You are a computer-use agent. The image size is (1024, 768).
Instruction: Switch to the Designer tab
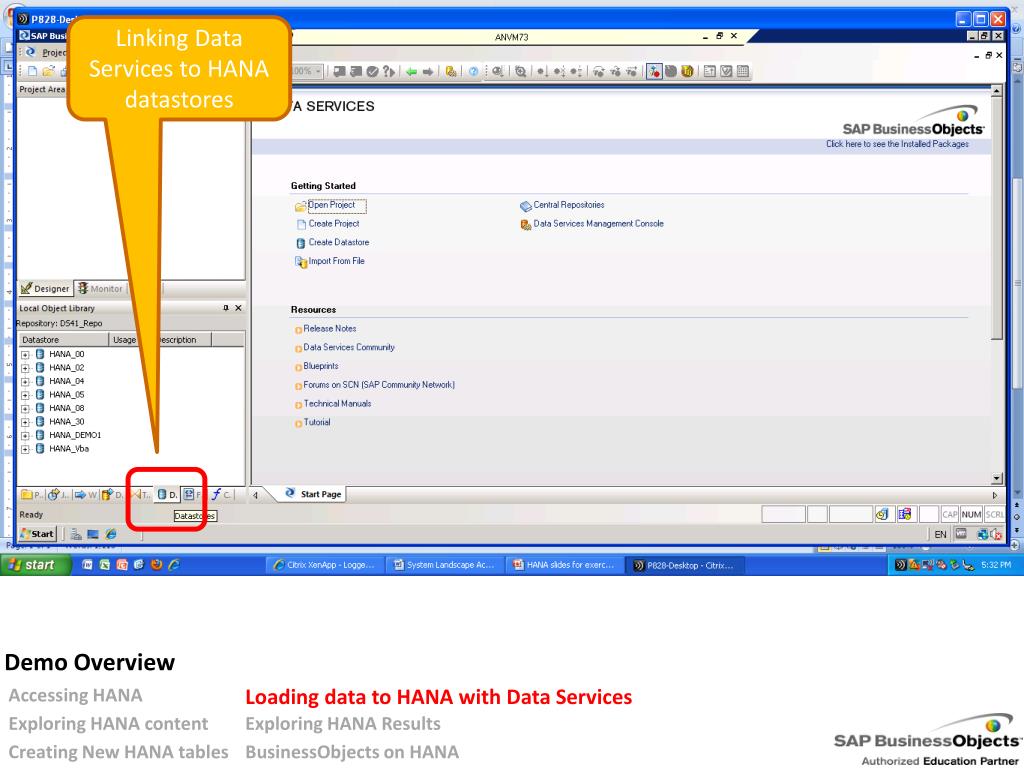[45, 289]
